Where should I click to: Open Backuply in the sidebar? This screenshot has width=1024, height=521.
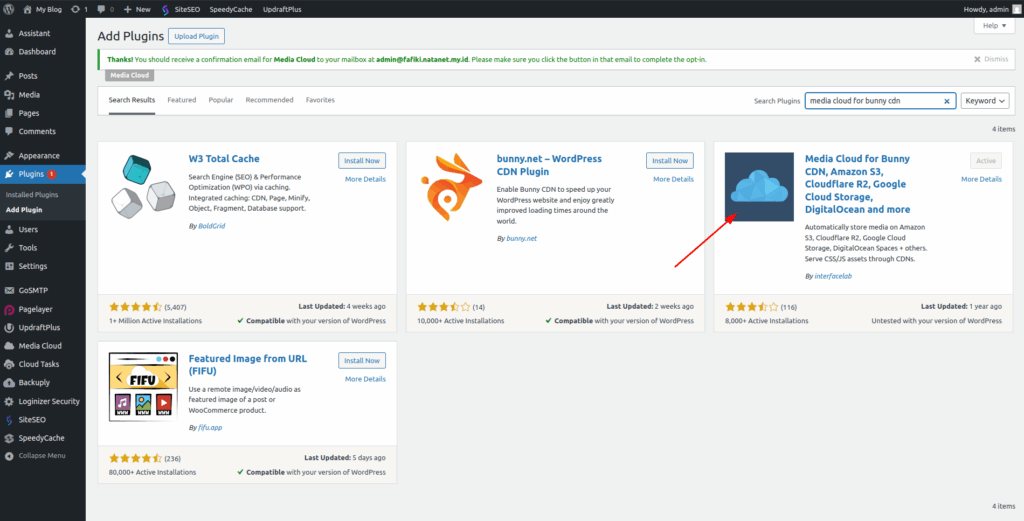pos(35,382)
